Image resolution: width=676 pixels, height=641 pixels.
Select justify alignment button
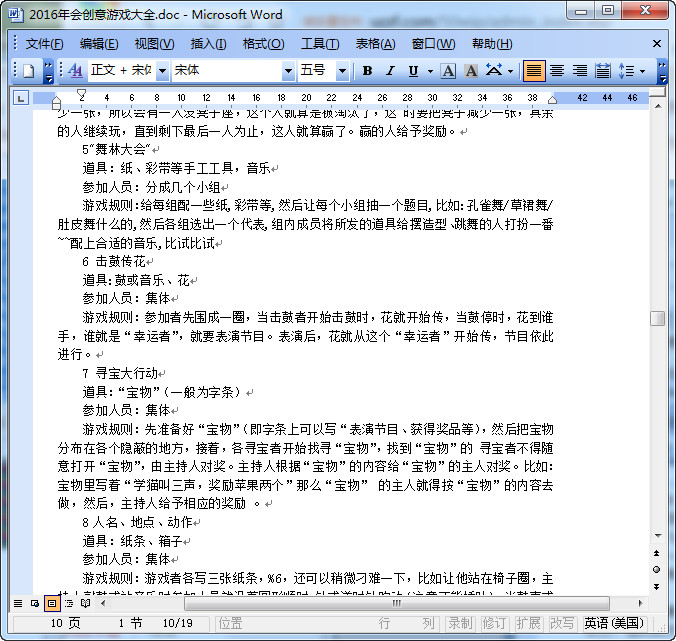[534, 71]
